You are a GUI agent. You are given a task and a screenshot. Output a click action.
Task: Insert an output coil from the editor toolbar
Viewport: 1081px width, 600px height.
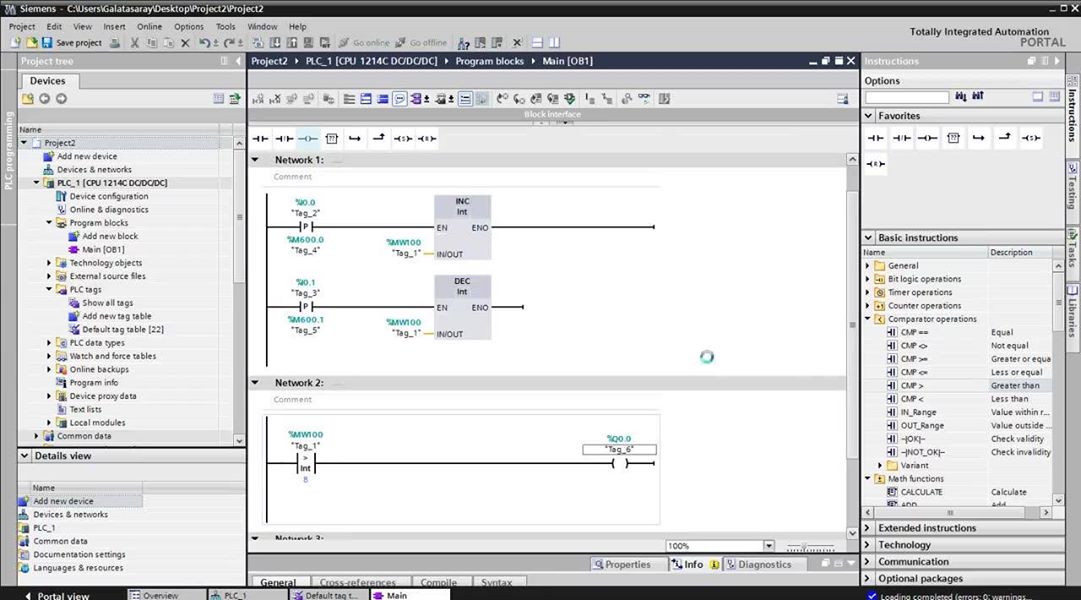(308, 139)
